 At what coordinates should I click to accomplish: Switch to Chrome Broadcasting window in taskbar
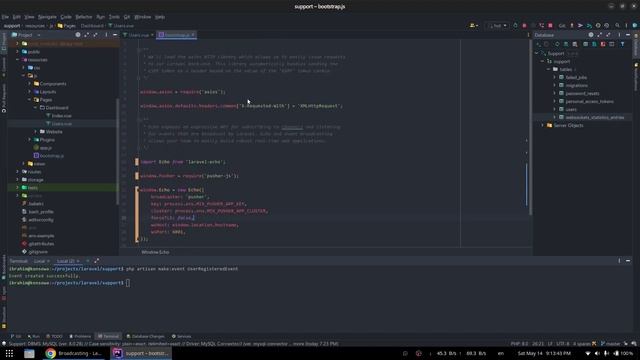click(x=75, y=353)
